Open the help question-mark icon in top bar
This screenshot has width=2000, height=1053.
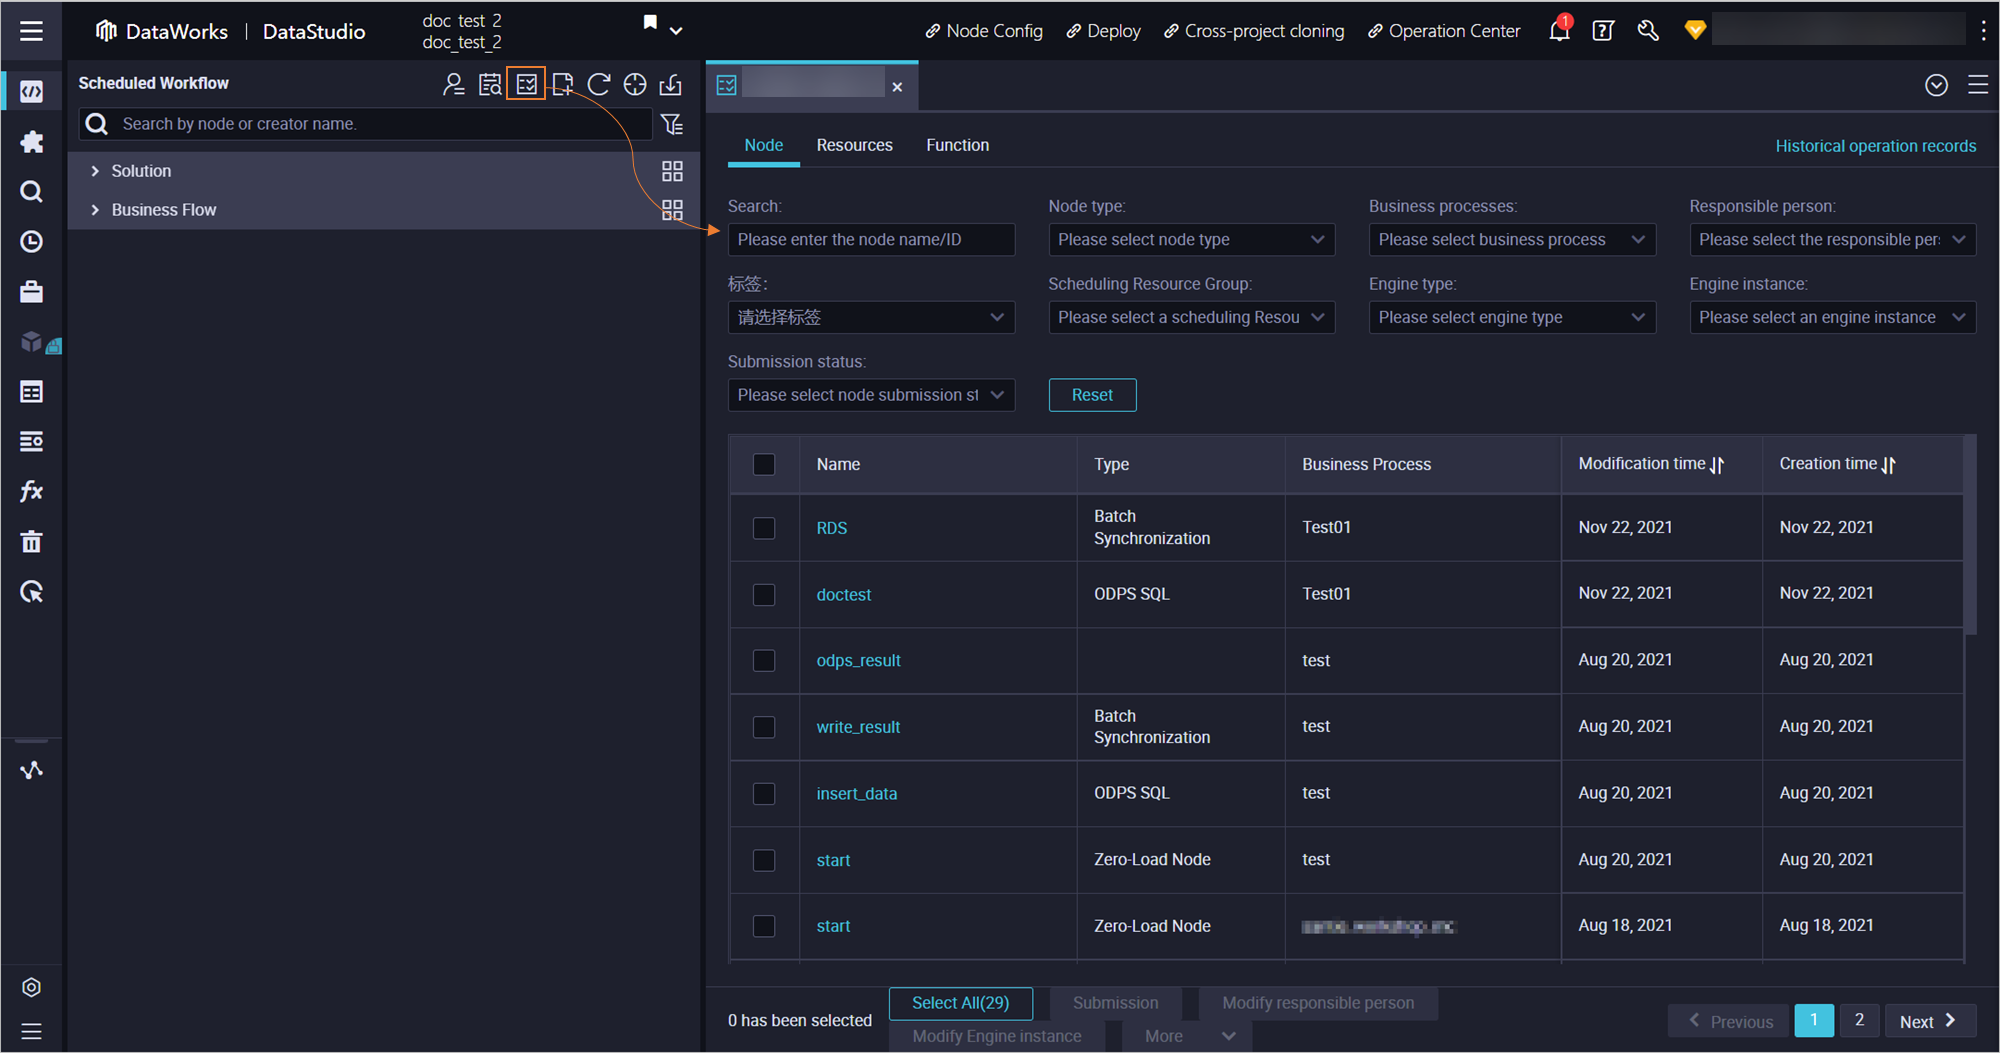click(1603, 31)
